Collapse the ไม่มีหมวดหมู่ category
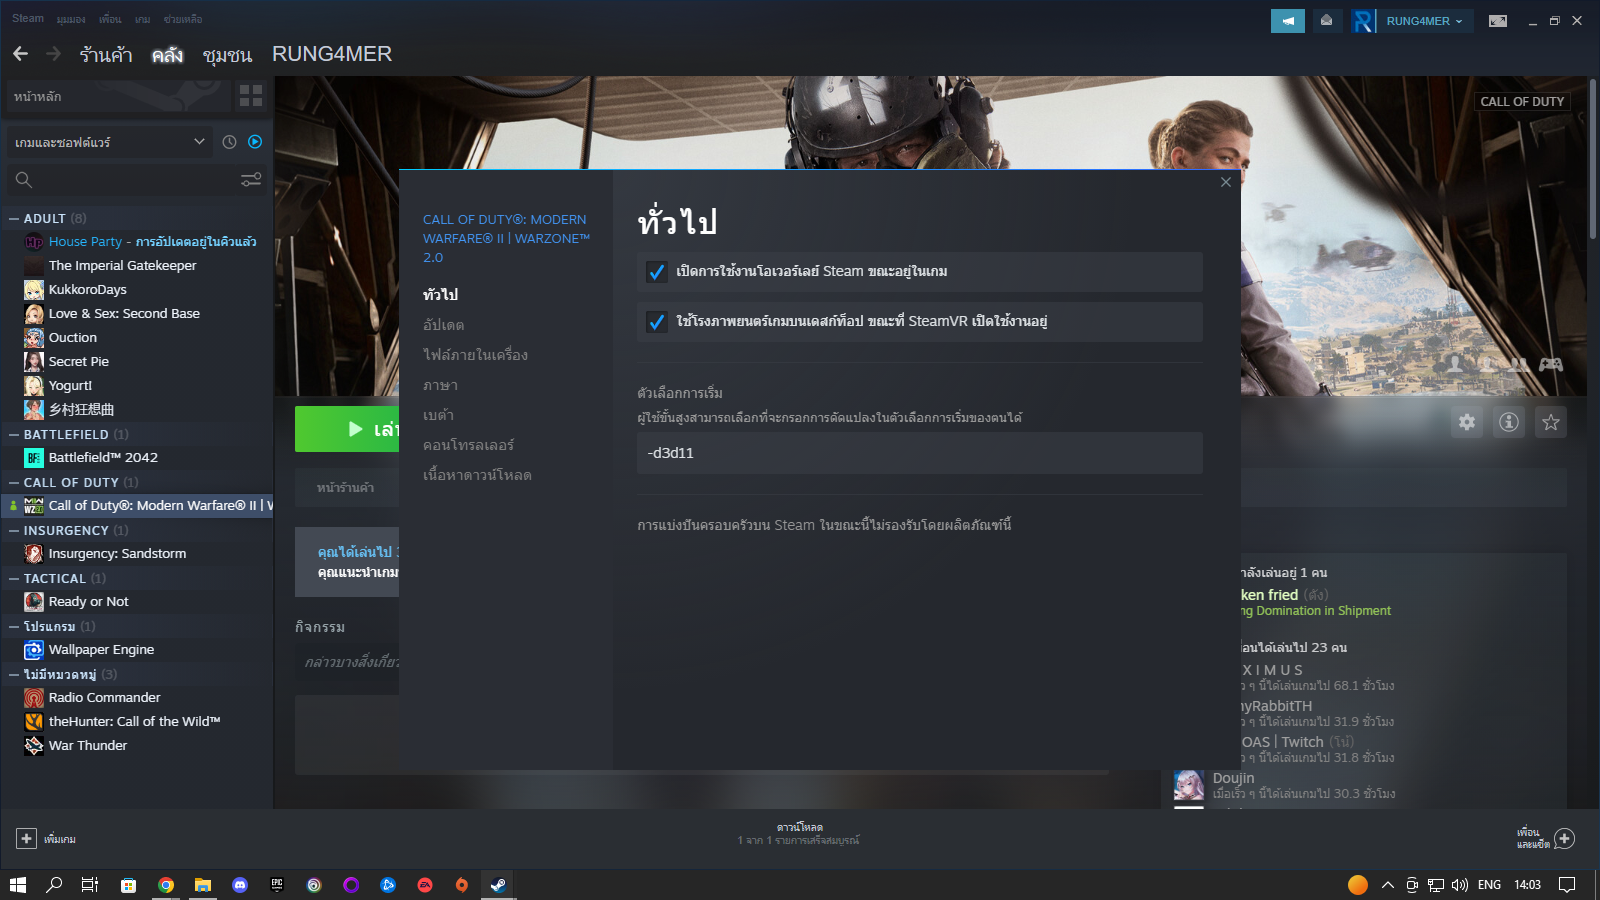The width and height of the screenshot is (1600, 900). tap(14, 674)
